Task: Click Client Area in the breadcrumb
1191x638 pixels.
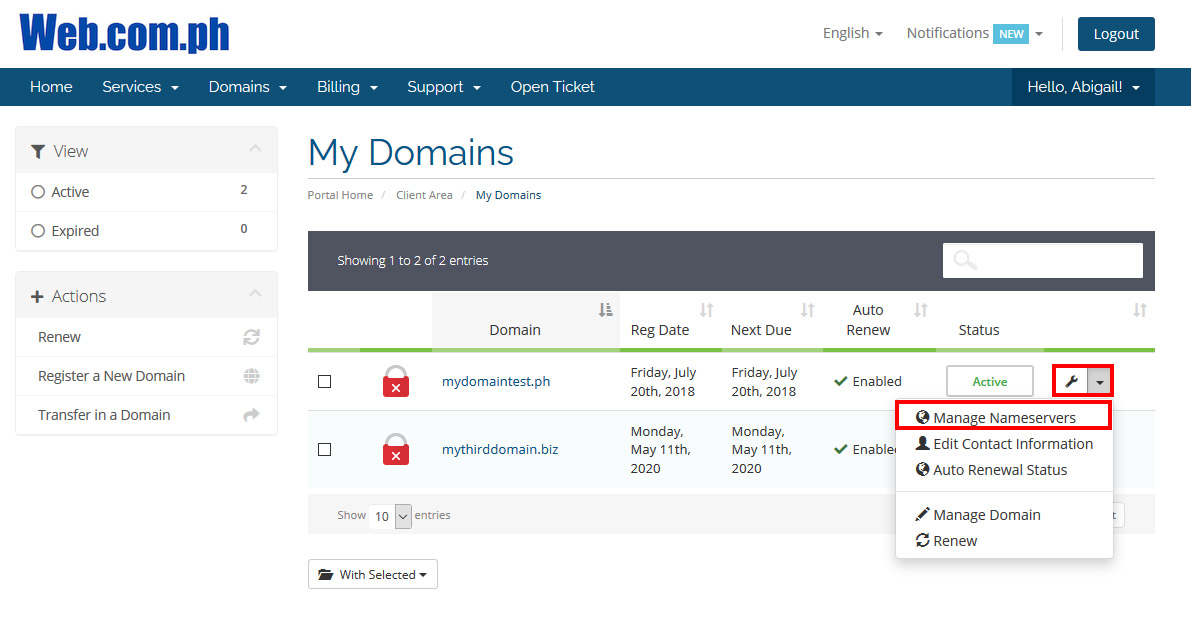Action: pyautogui.click(x=424, y=195)
